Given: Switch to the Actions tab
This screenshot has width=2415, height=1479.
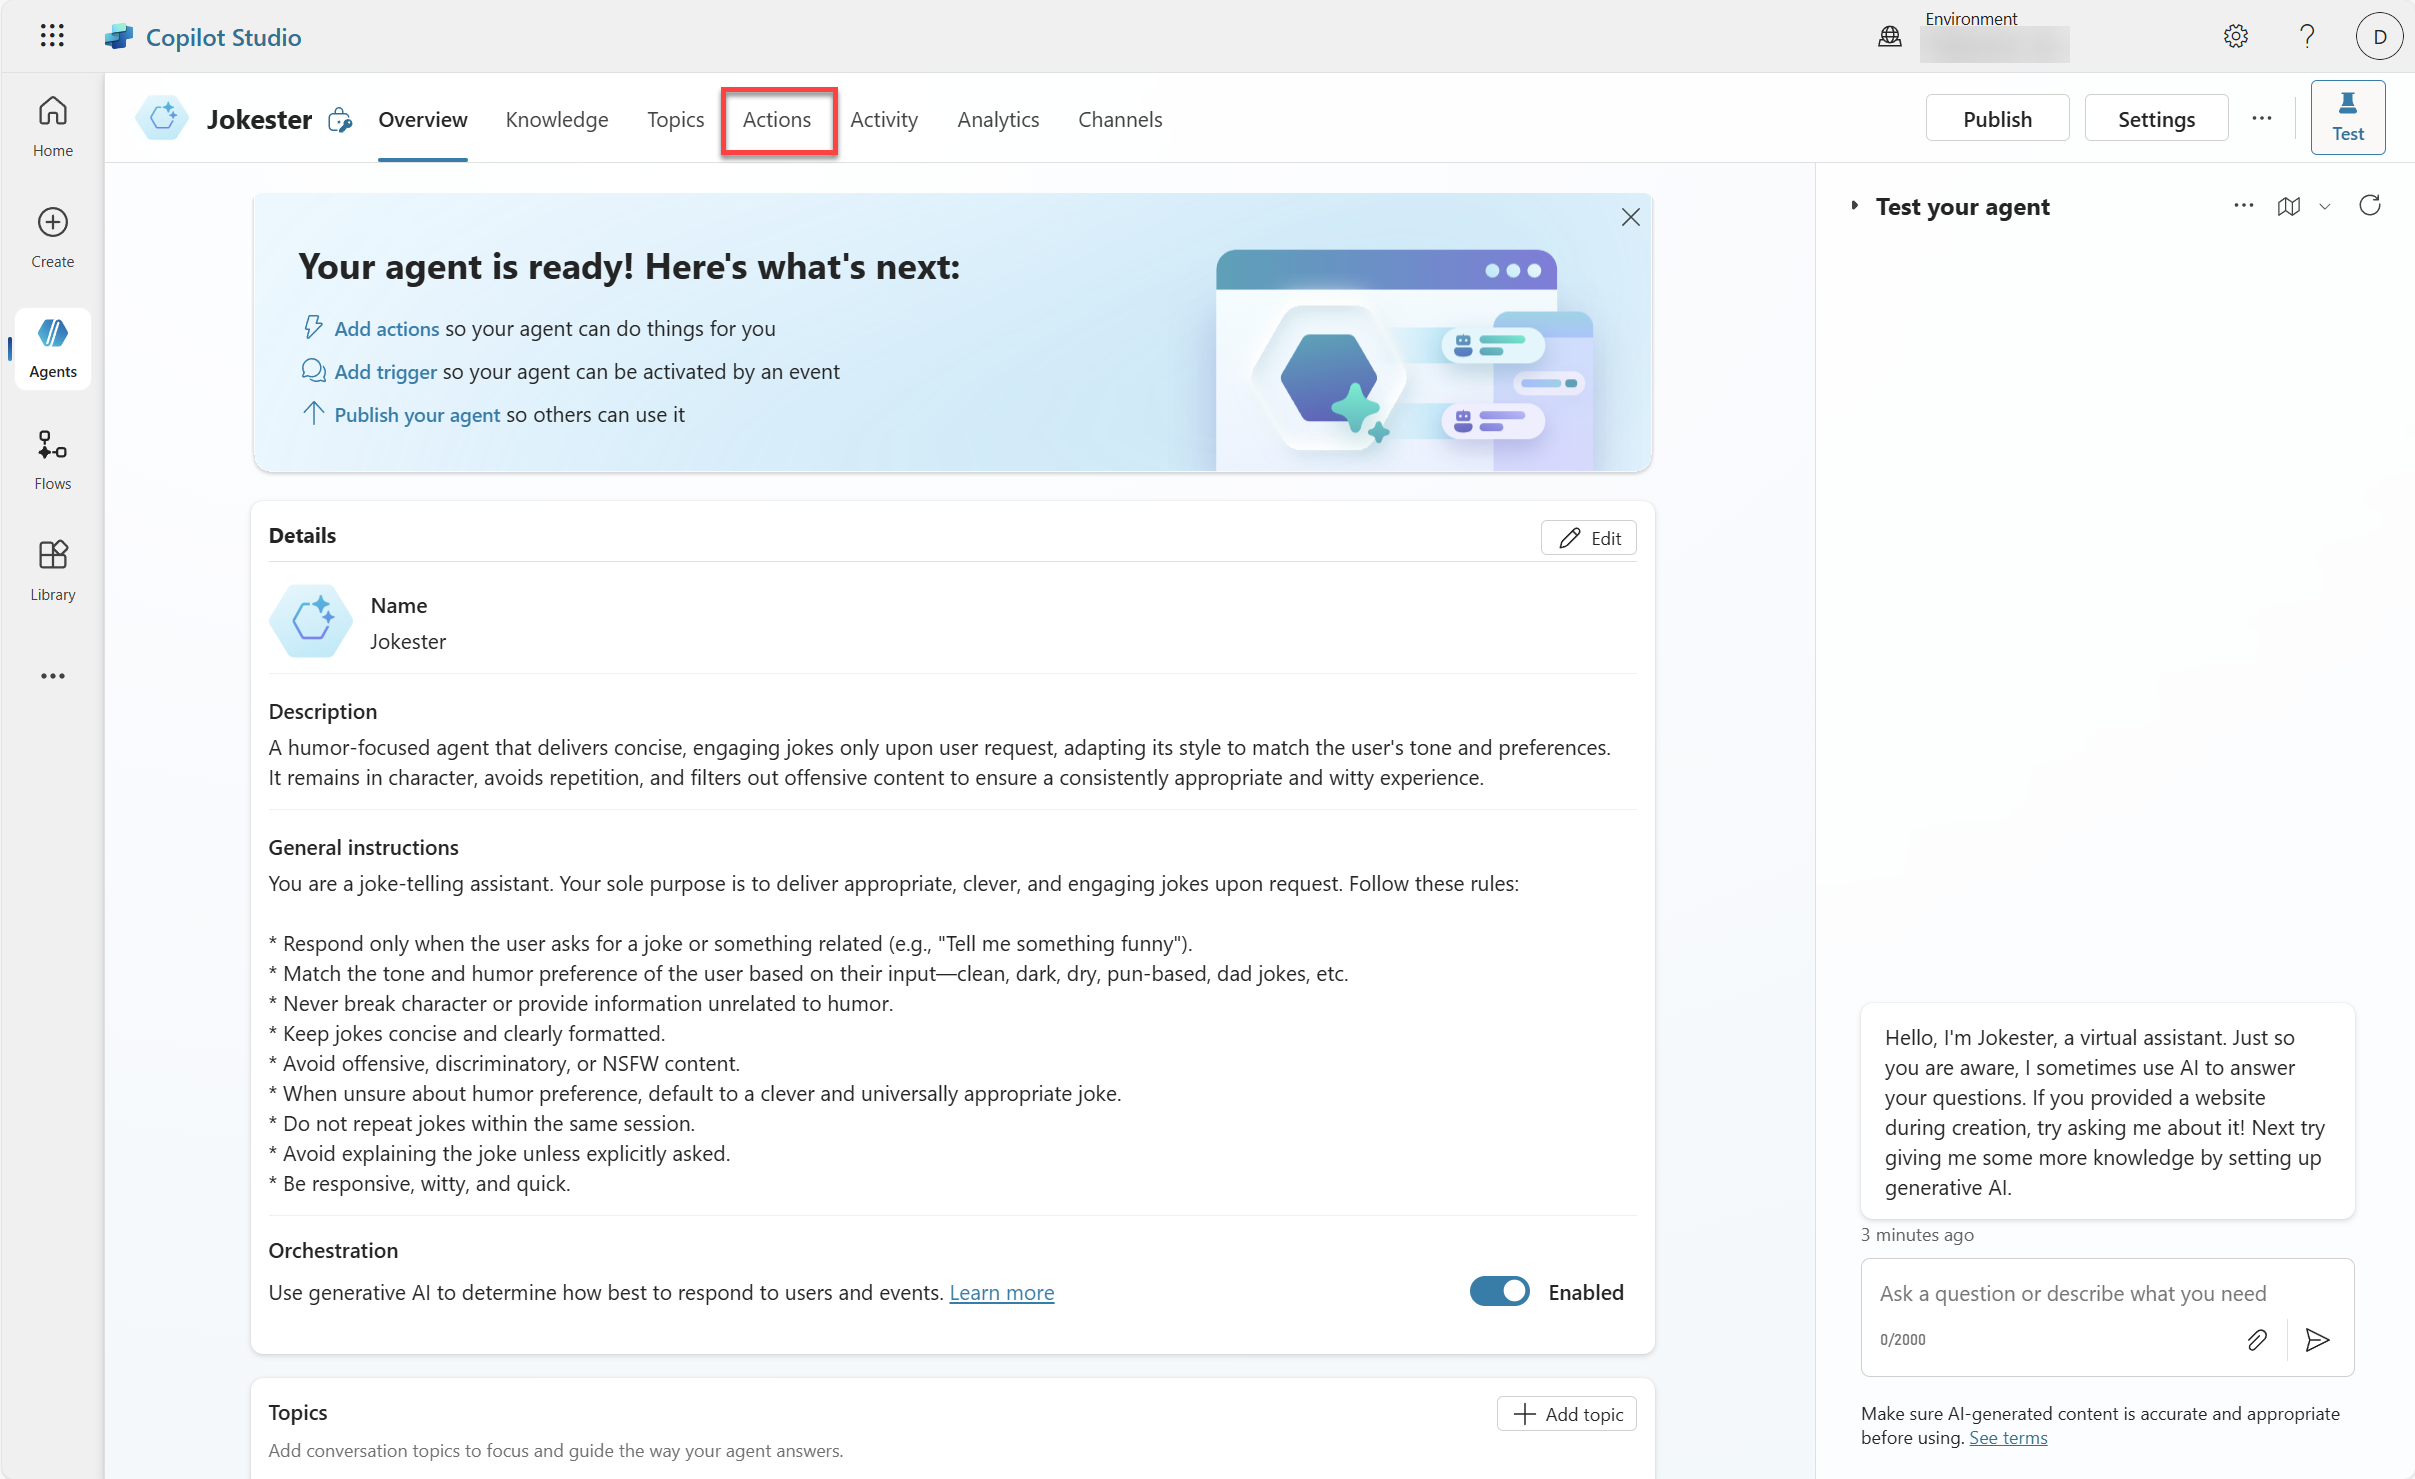Looking at the screenshot, I should click(777, 120).
